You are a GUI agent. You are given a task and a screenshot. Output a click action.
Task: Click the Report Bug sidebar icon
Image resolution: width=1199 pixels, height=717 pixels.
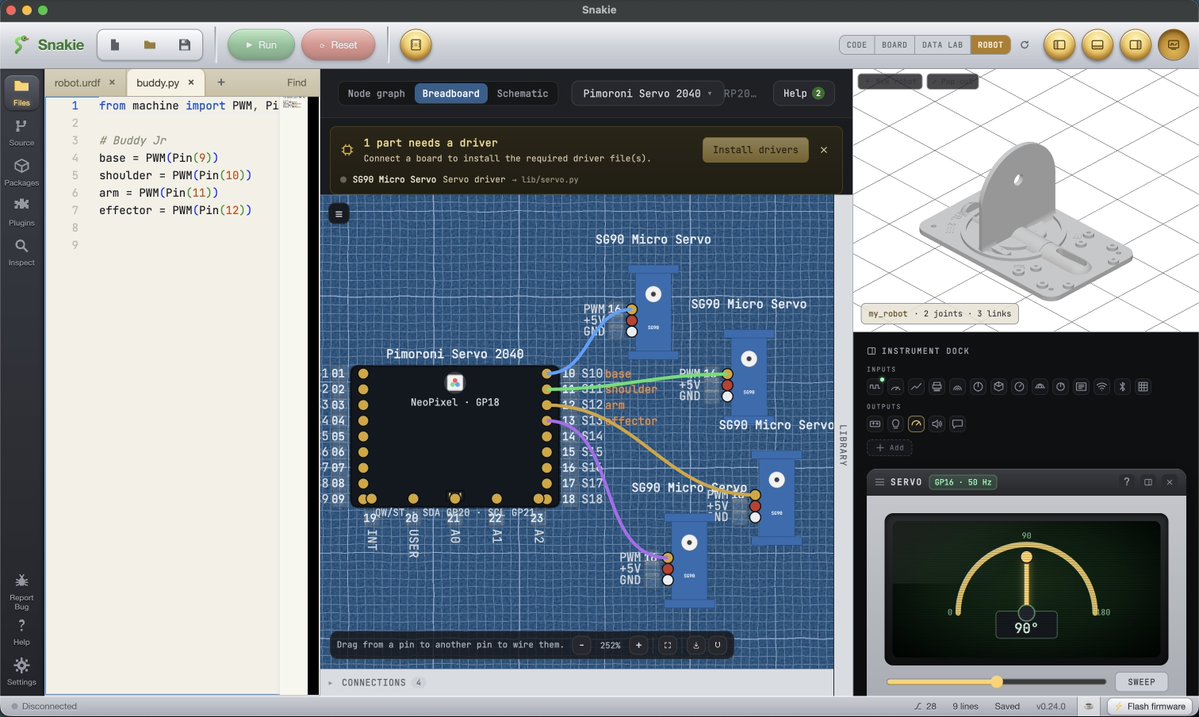[x=21, y=592]
